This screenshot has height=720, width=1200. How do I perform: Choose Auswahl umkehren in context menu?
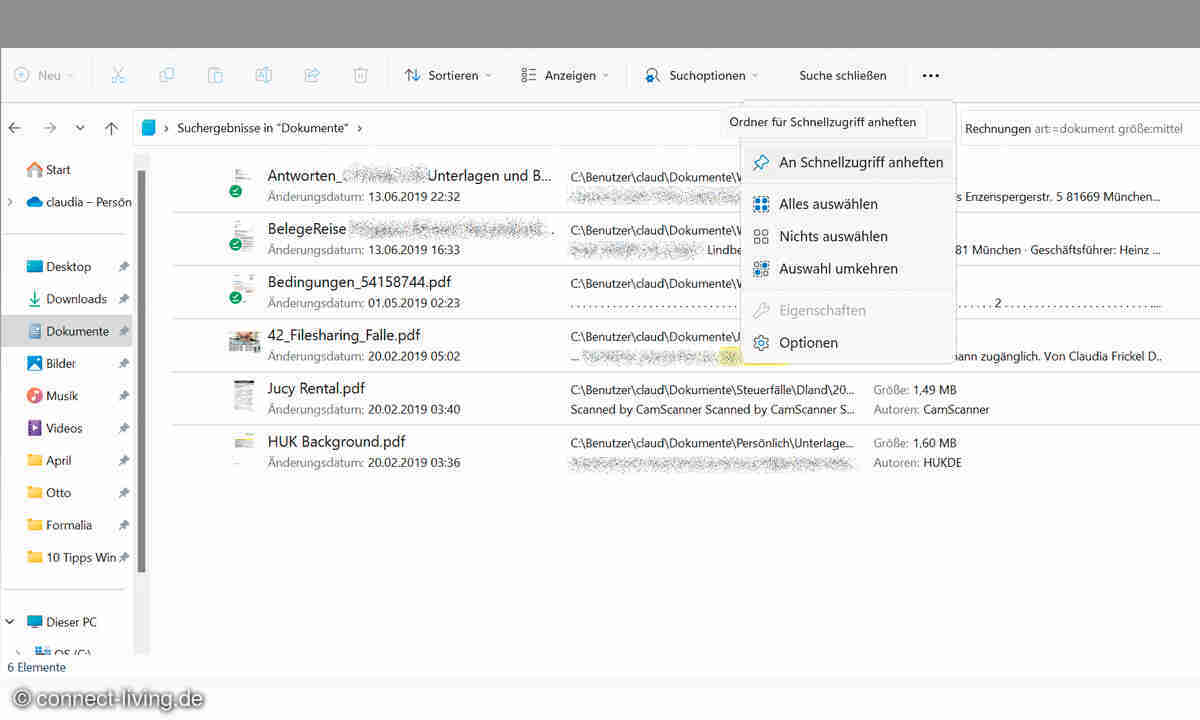coord(838,268)
